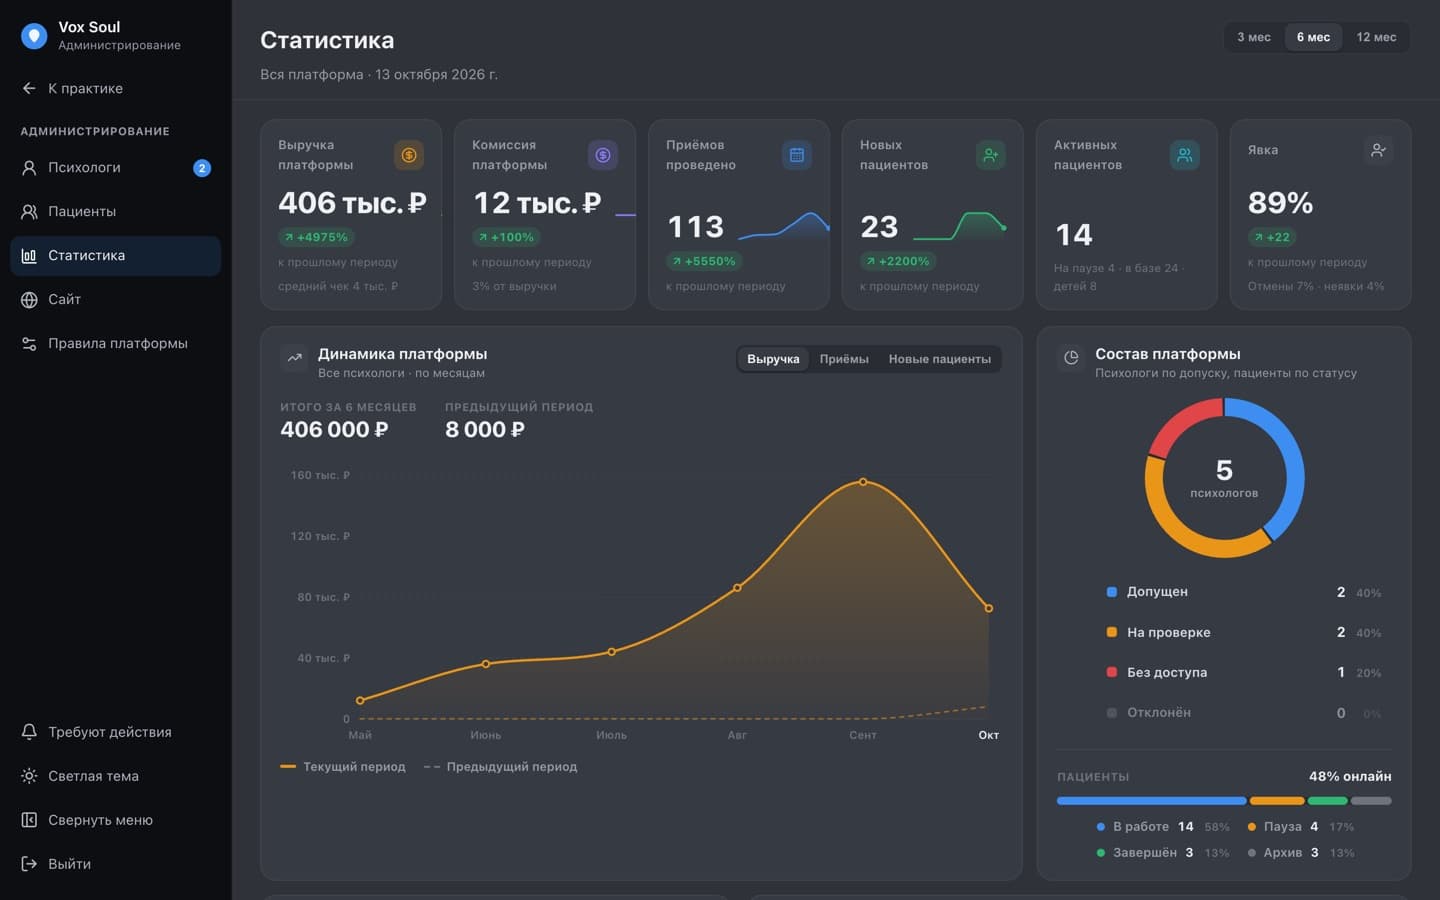Screen dimensions: 1440x900
Task: Click the blue В работе patients bar segment
Action: click(1152, 801)
